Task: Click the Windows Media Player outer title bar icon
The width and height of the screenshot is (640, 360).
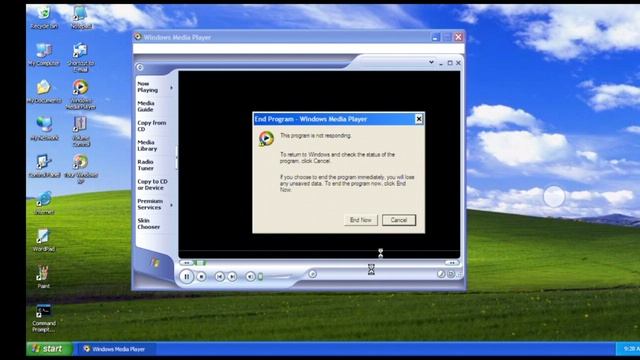Action: point(138,37)
